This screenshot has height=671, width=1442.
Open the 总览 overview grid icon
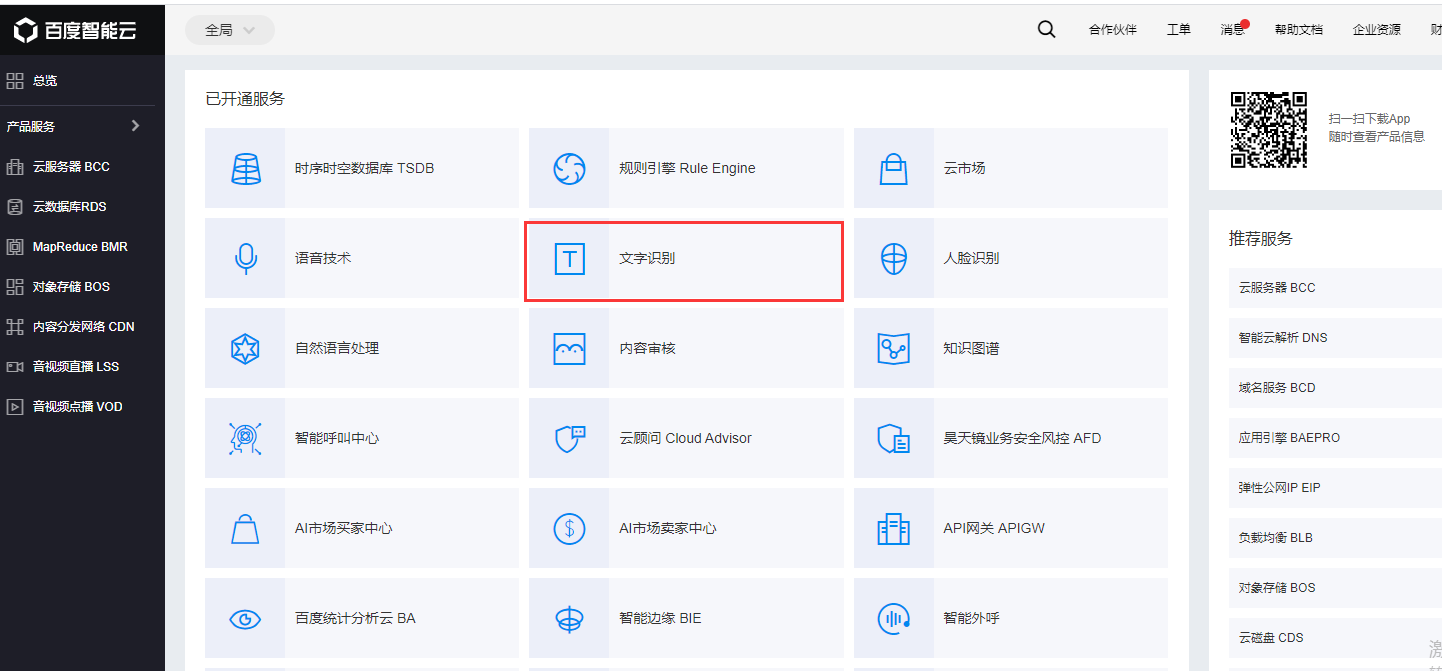pyautogui.click(x=15, y=81)
